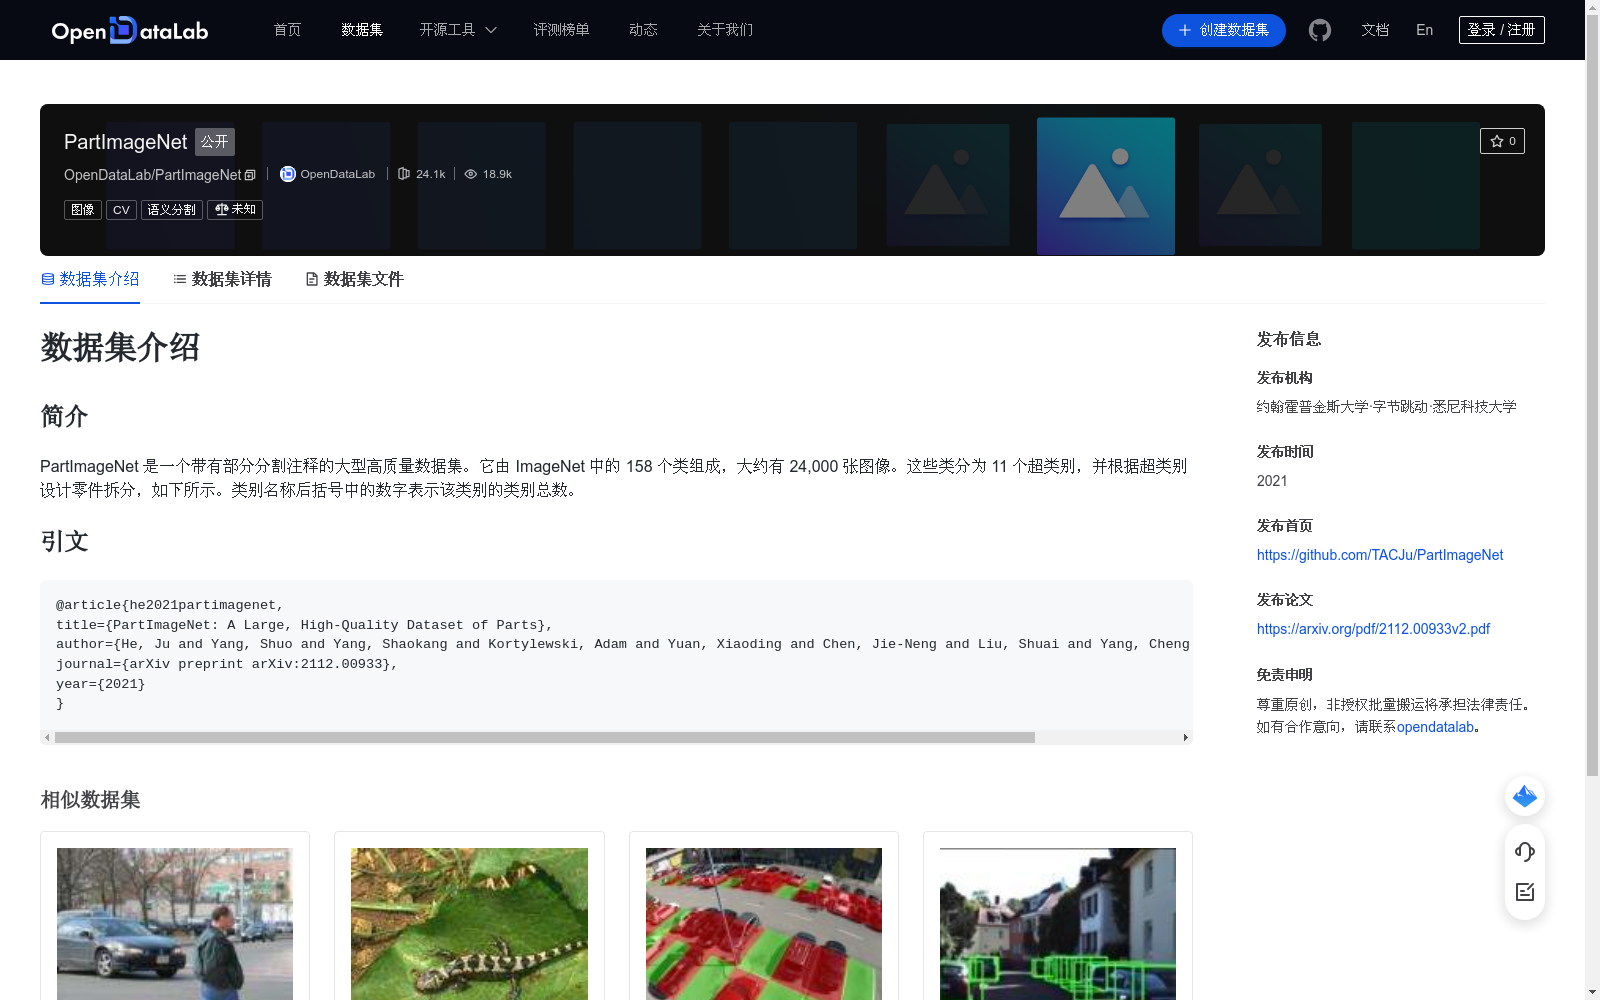Click the 2021 publish year text
The height and width of the screenshot is (1000, 1600).
point(1272,481)
